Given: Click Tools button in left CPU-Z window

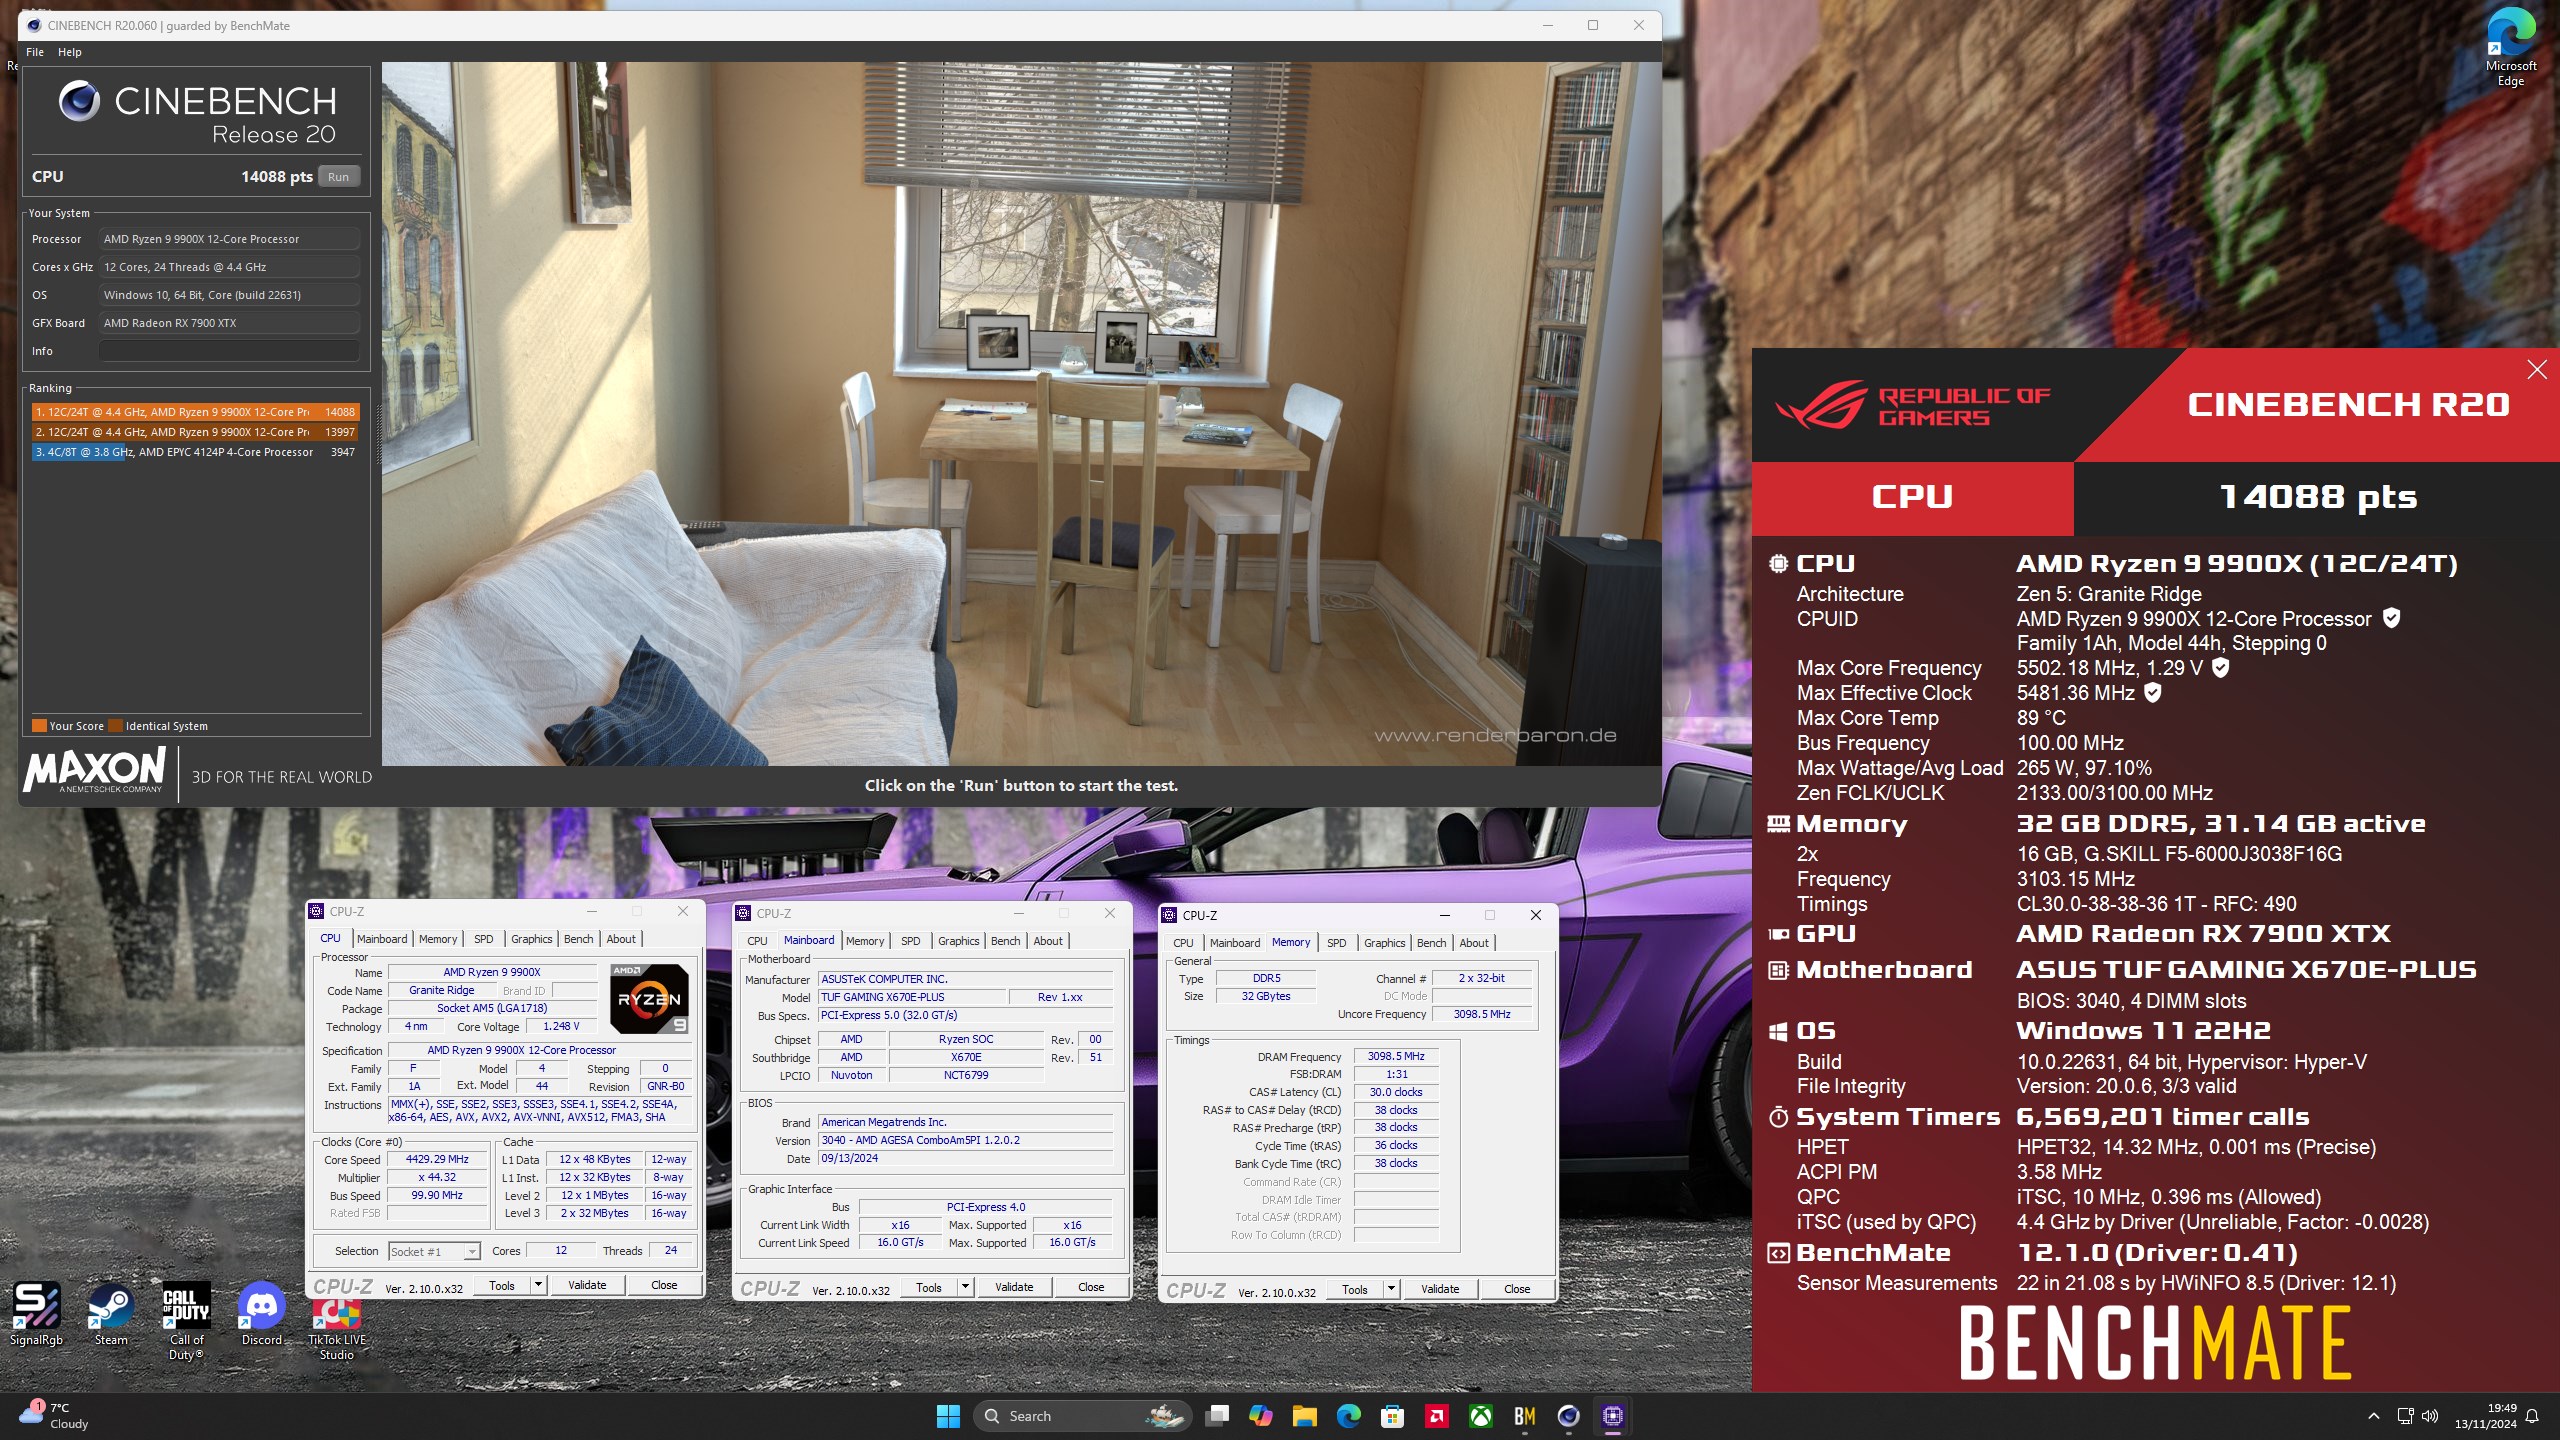Looking at the screenshot, I should click(502, 1286).
